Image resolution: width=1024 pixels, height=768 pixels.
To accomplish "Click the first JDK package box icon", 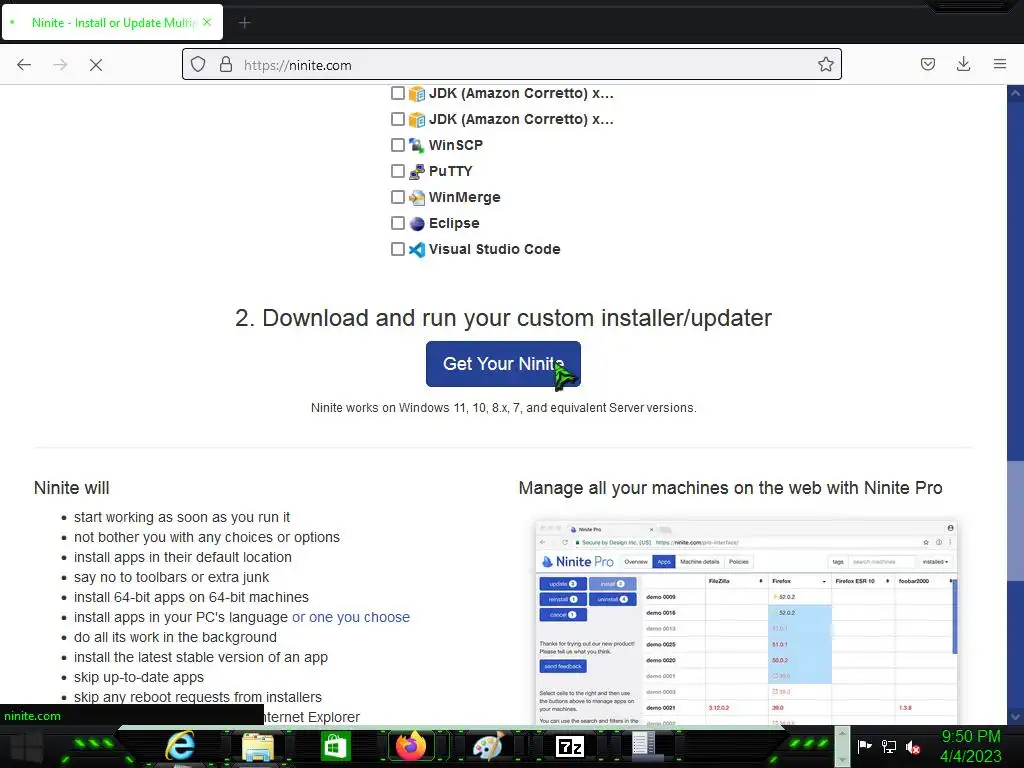I will coord(417,93).
